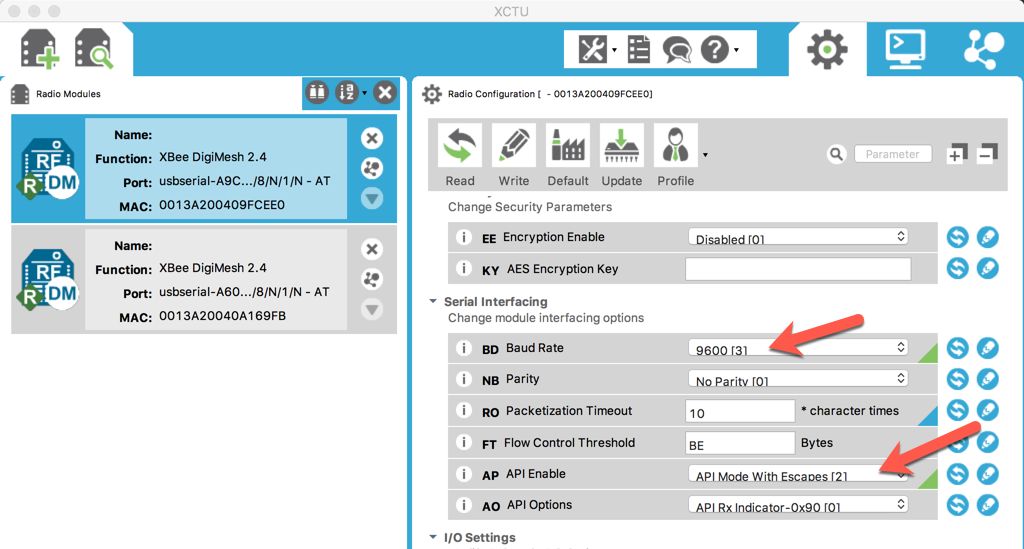1024x549 pixels.
Task: Open Baud Rate dropdown
Action: click(x=798, y=348)
